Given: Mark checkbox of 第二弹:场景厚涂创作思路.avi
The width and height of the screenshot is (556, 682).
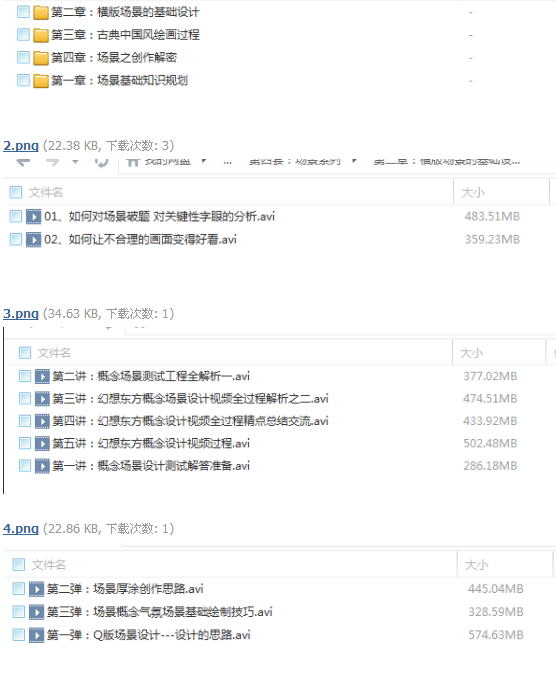Looking at the screenshot, I should (x=19, y=588).
